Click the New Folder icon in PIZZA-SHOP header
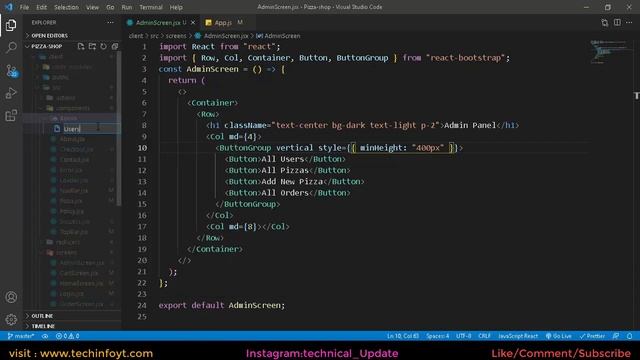Viewport: 640px width, 360px height. [x=92, y=46]
